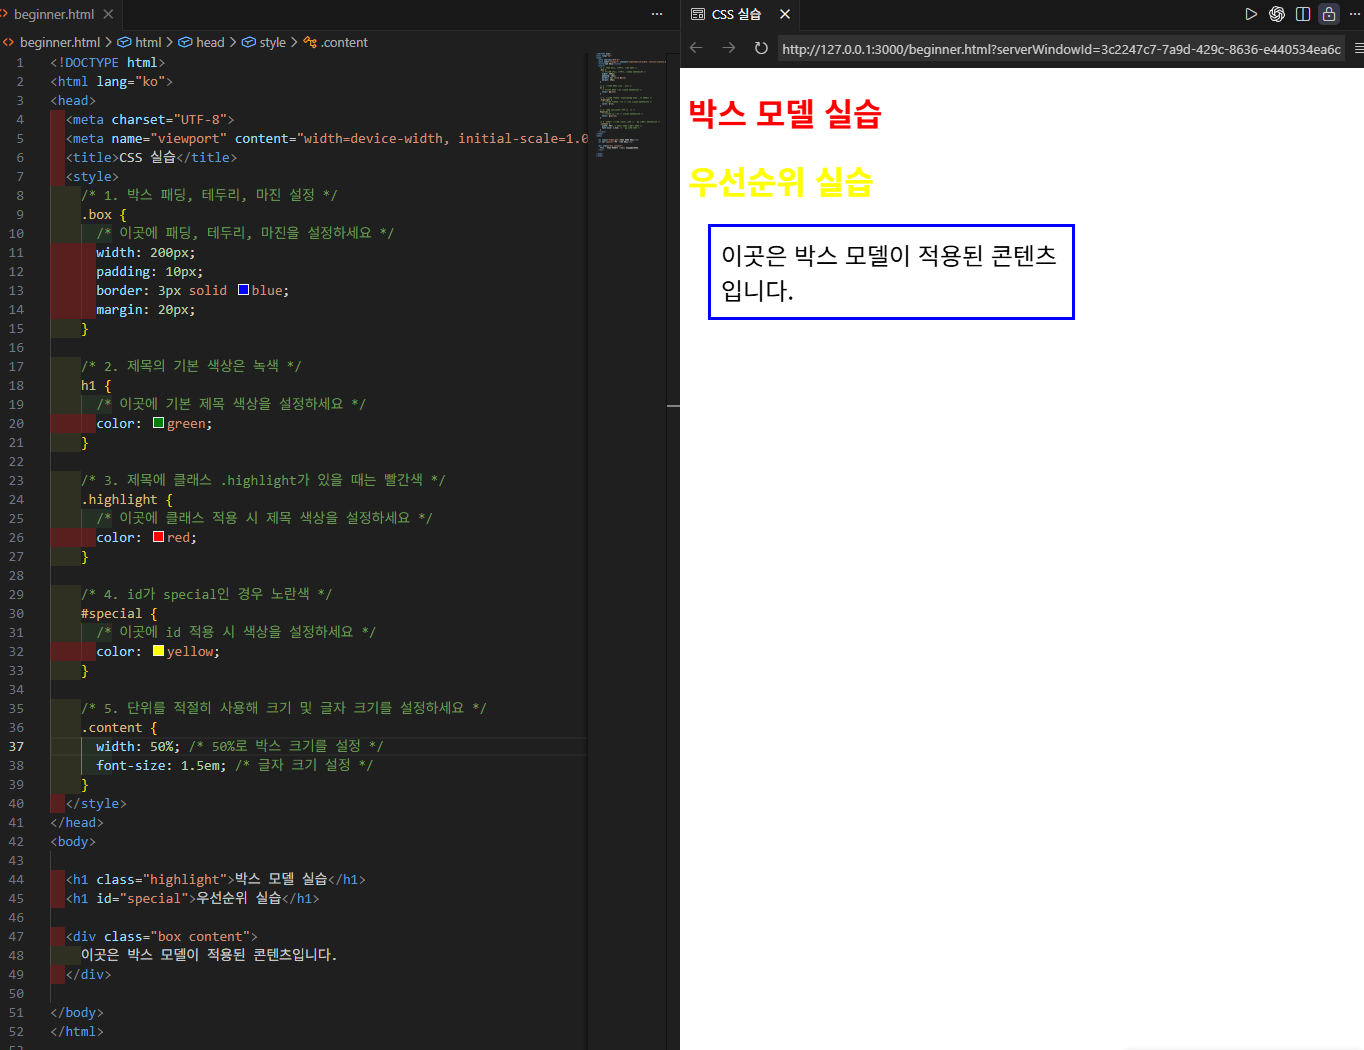Click the div class="box content" line
This screenshot has width=1364, height=1050.
[162, 936]
